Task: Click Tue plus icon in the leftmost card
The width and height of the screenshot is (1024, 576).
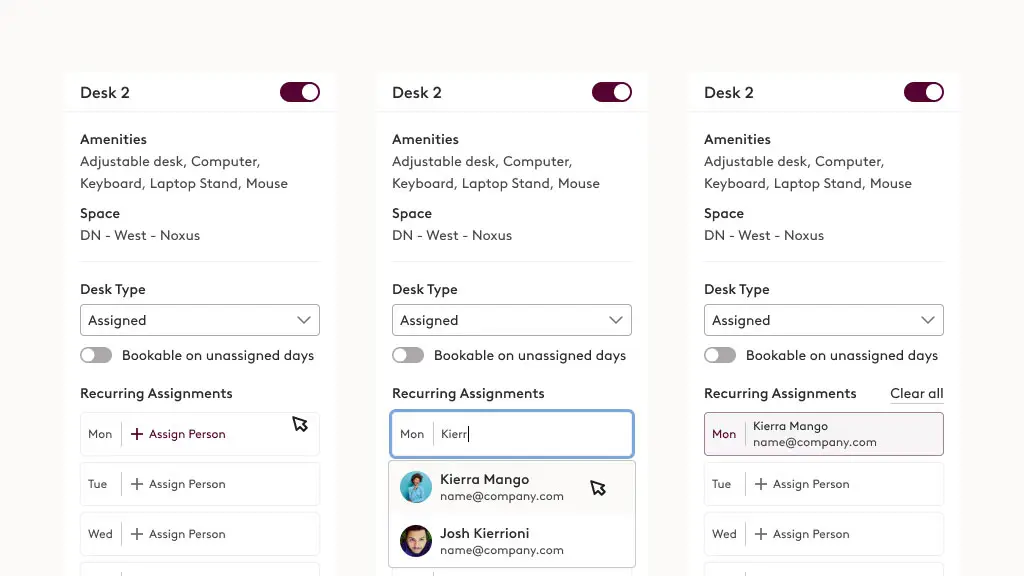Action: pyautogui.click(x=137, y=484)
